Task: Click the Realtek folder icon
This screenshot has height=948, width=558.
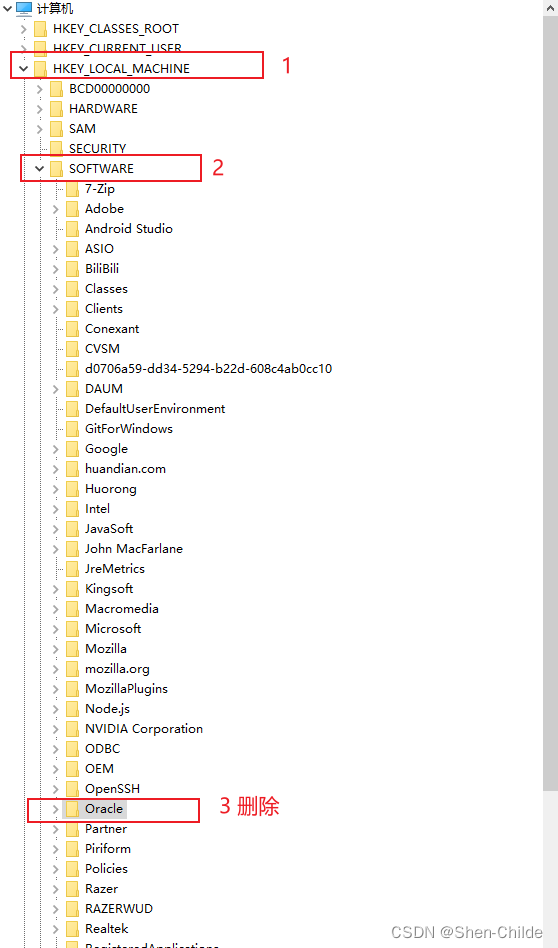Action: 73,929
